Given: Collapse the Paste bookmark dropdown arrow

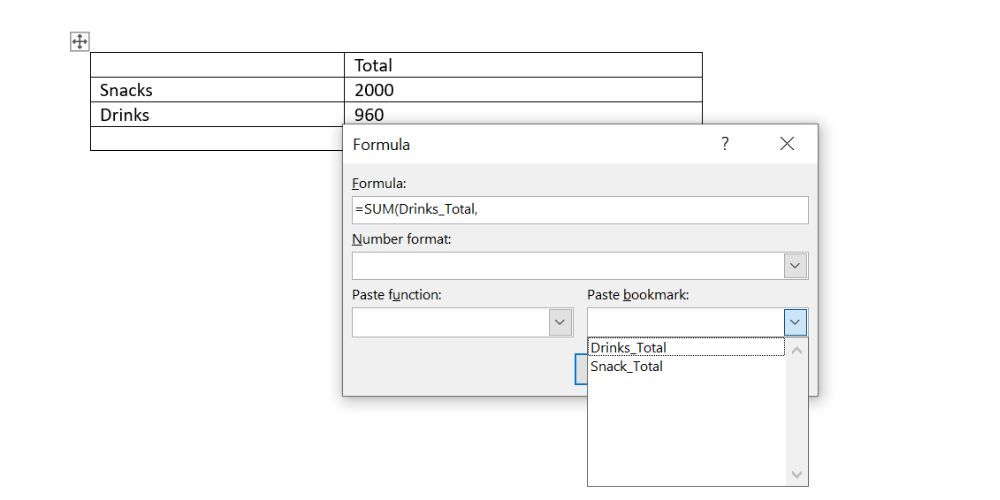Looking at the screenshot, I should click(x=796, y=322).
